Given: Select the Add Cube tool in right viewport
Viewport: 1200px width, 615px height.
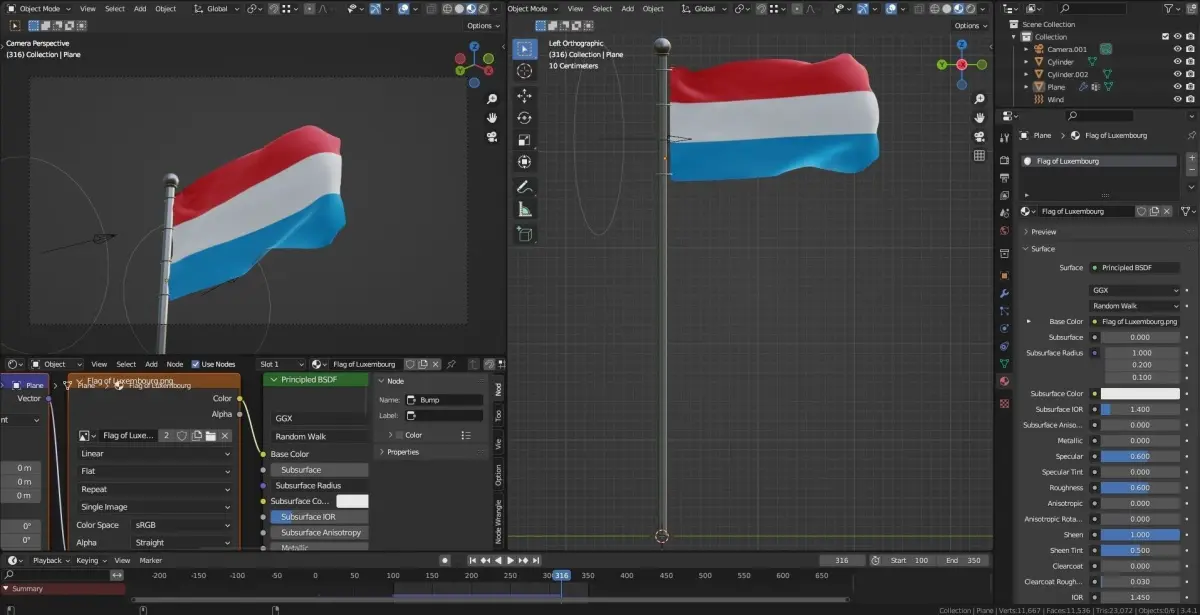Looking at the screenshot, I should point(525,234).
